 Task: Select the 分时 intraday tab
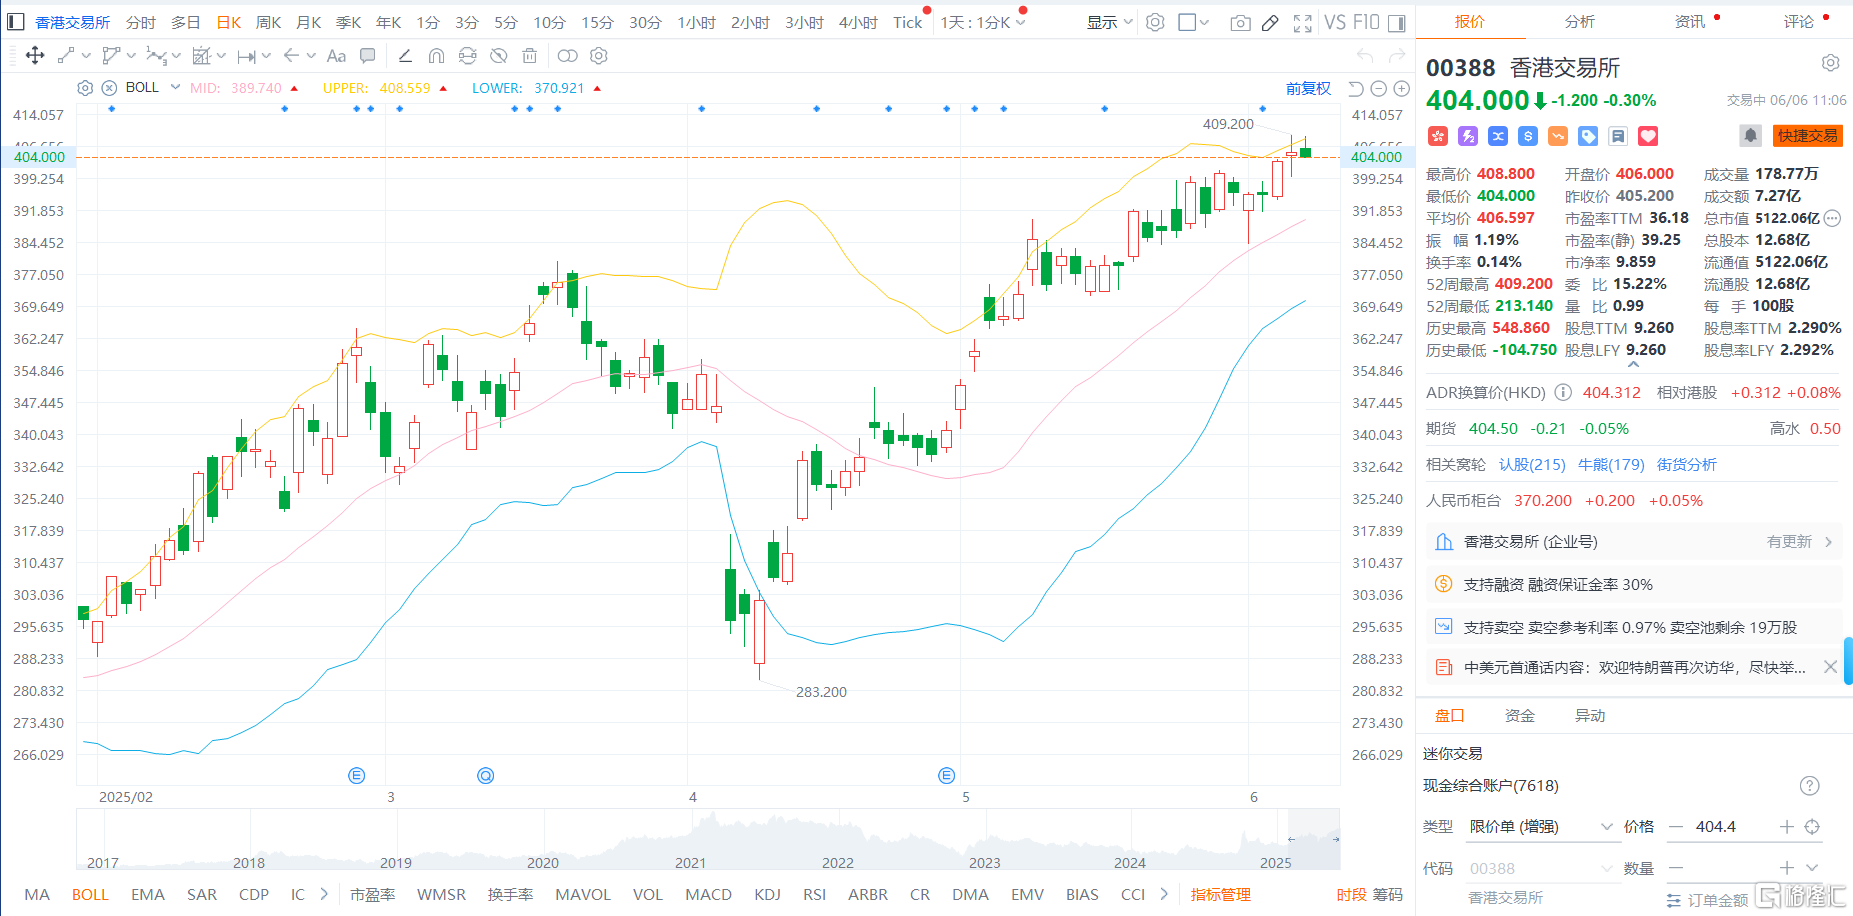click(141, 22)
